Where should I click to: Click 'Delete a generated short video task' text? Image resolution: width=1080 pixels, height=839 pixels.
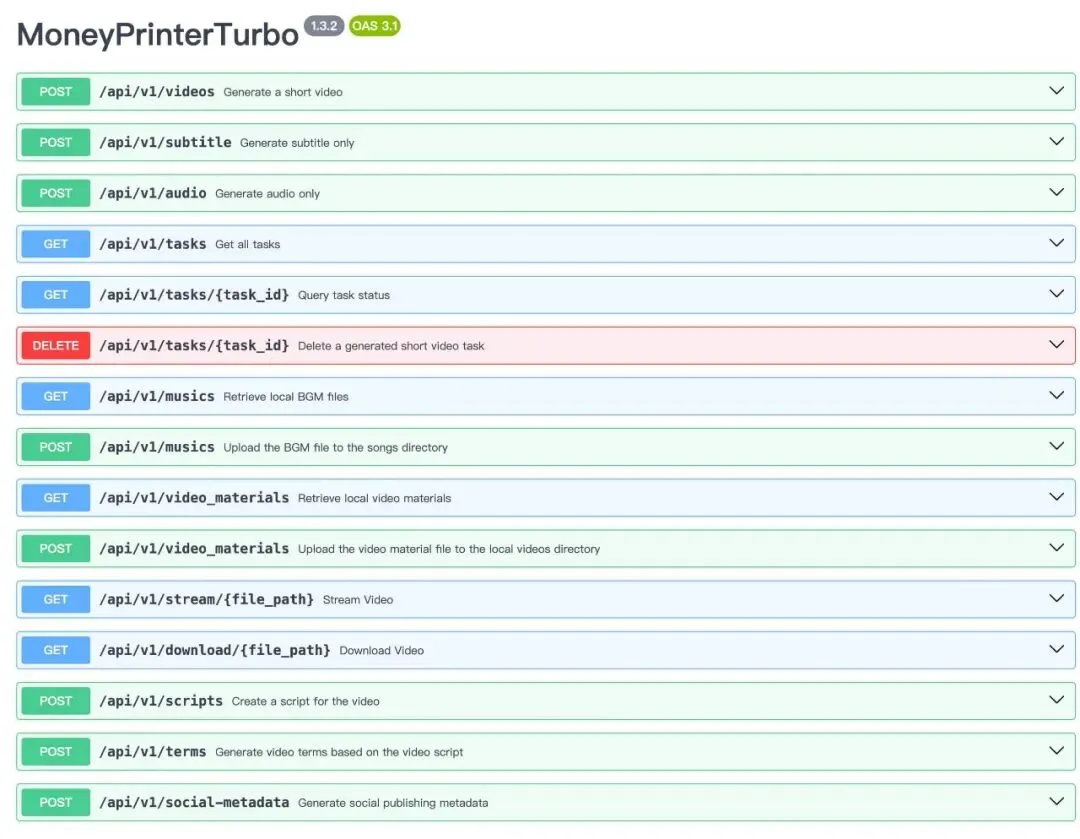tap(391, 346)
